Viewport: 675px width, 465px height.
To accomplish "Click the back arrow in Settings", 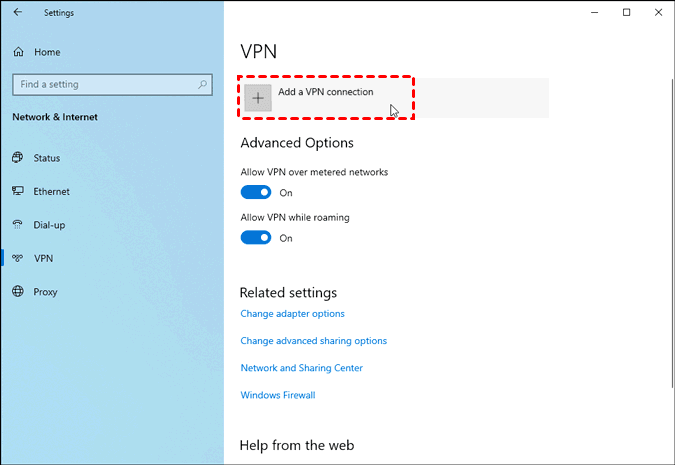I will [17, 13].
